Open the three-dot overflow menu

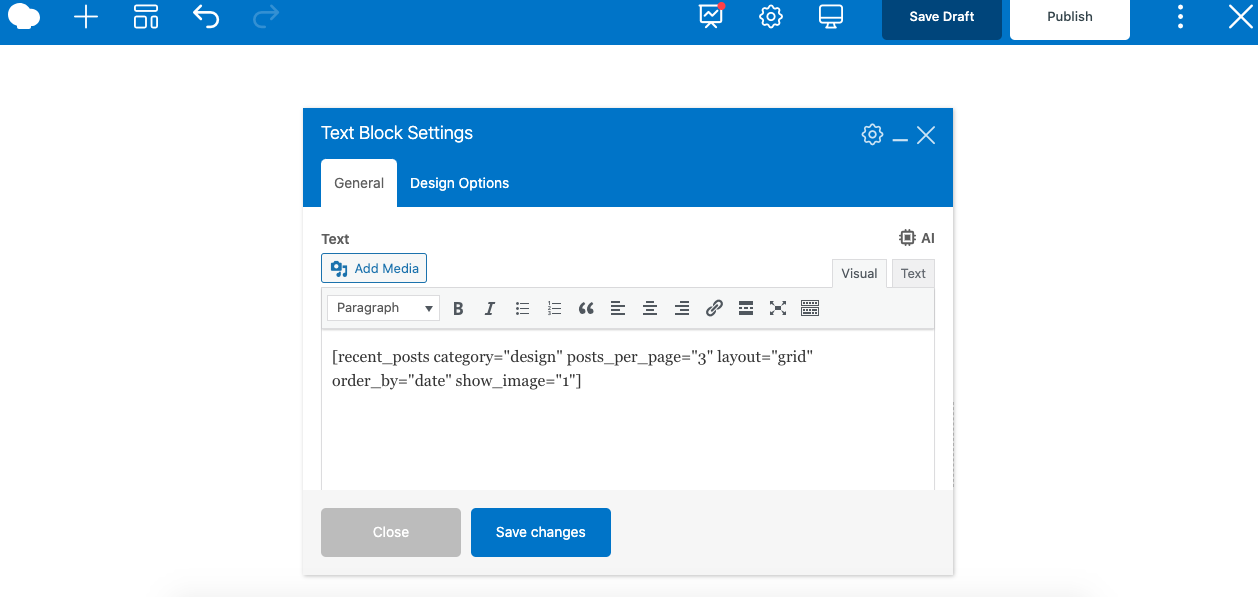(1180, 16)
